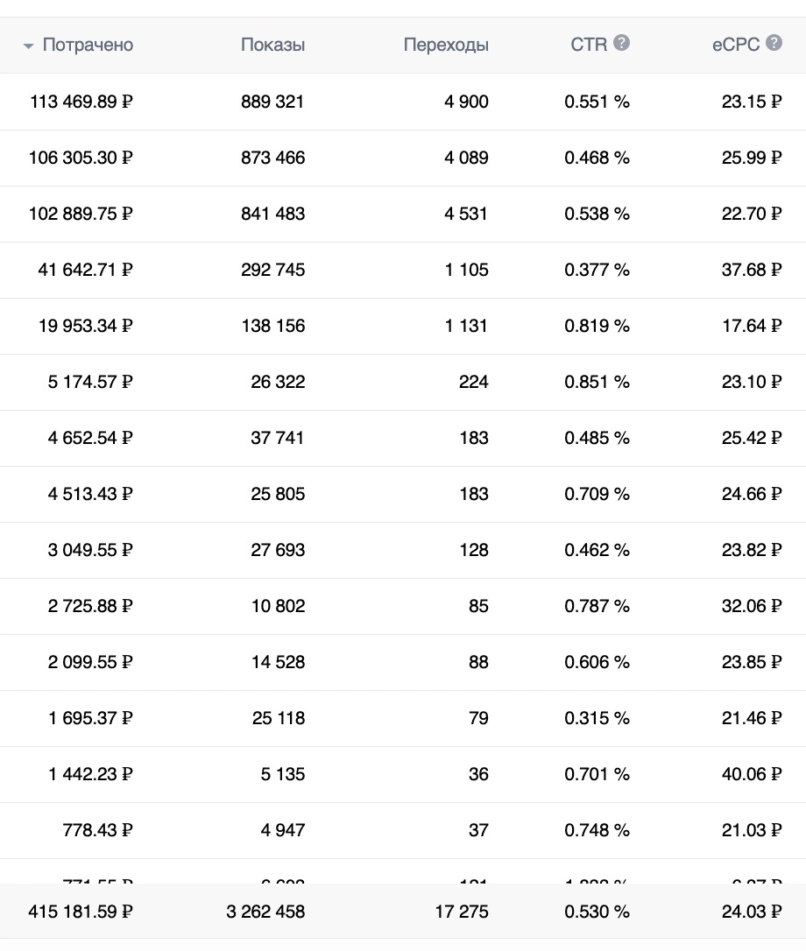The image size is (806, 951).
Task: Toggle the sort arrow beside Потрачено
Action: 28,45
